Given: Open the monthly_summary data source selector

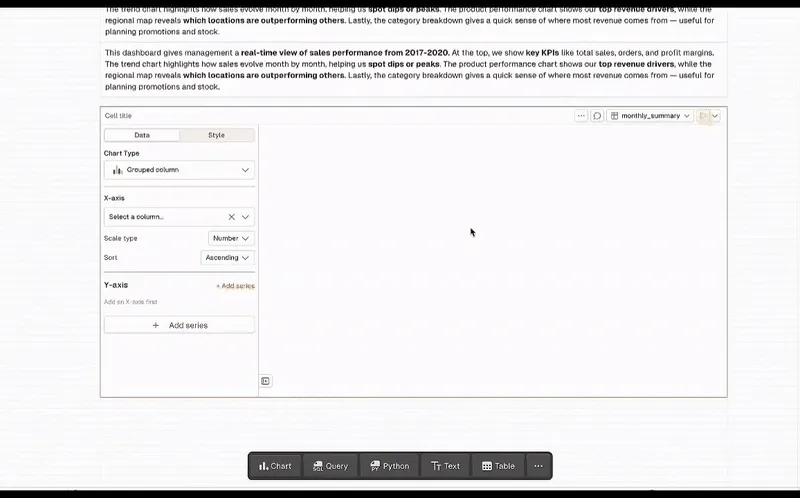Looking at the screenshot, I should coord(650,116).
